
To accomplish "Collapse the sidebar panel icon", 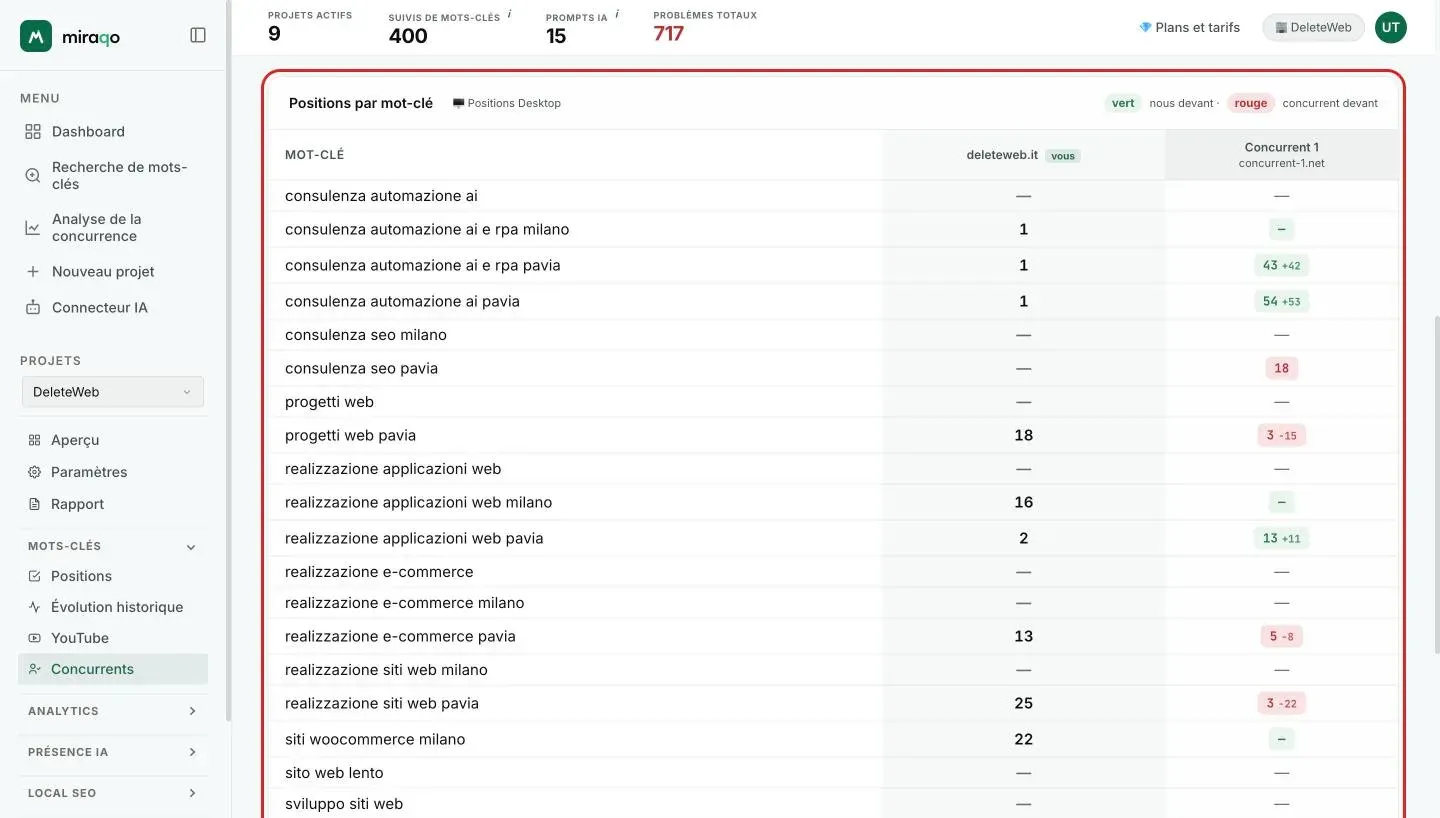I will tap(198, 35).
